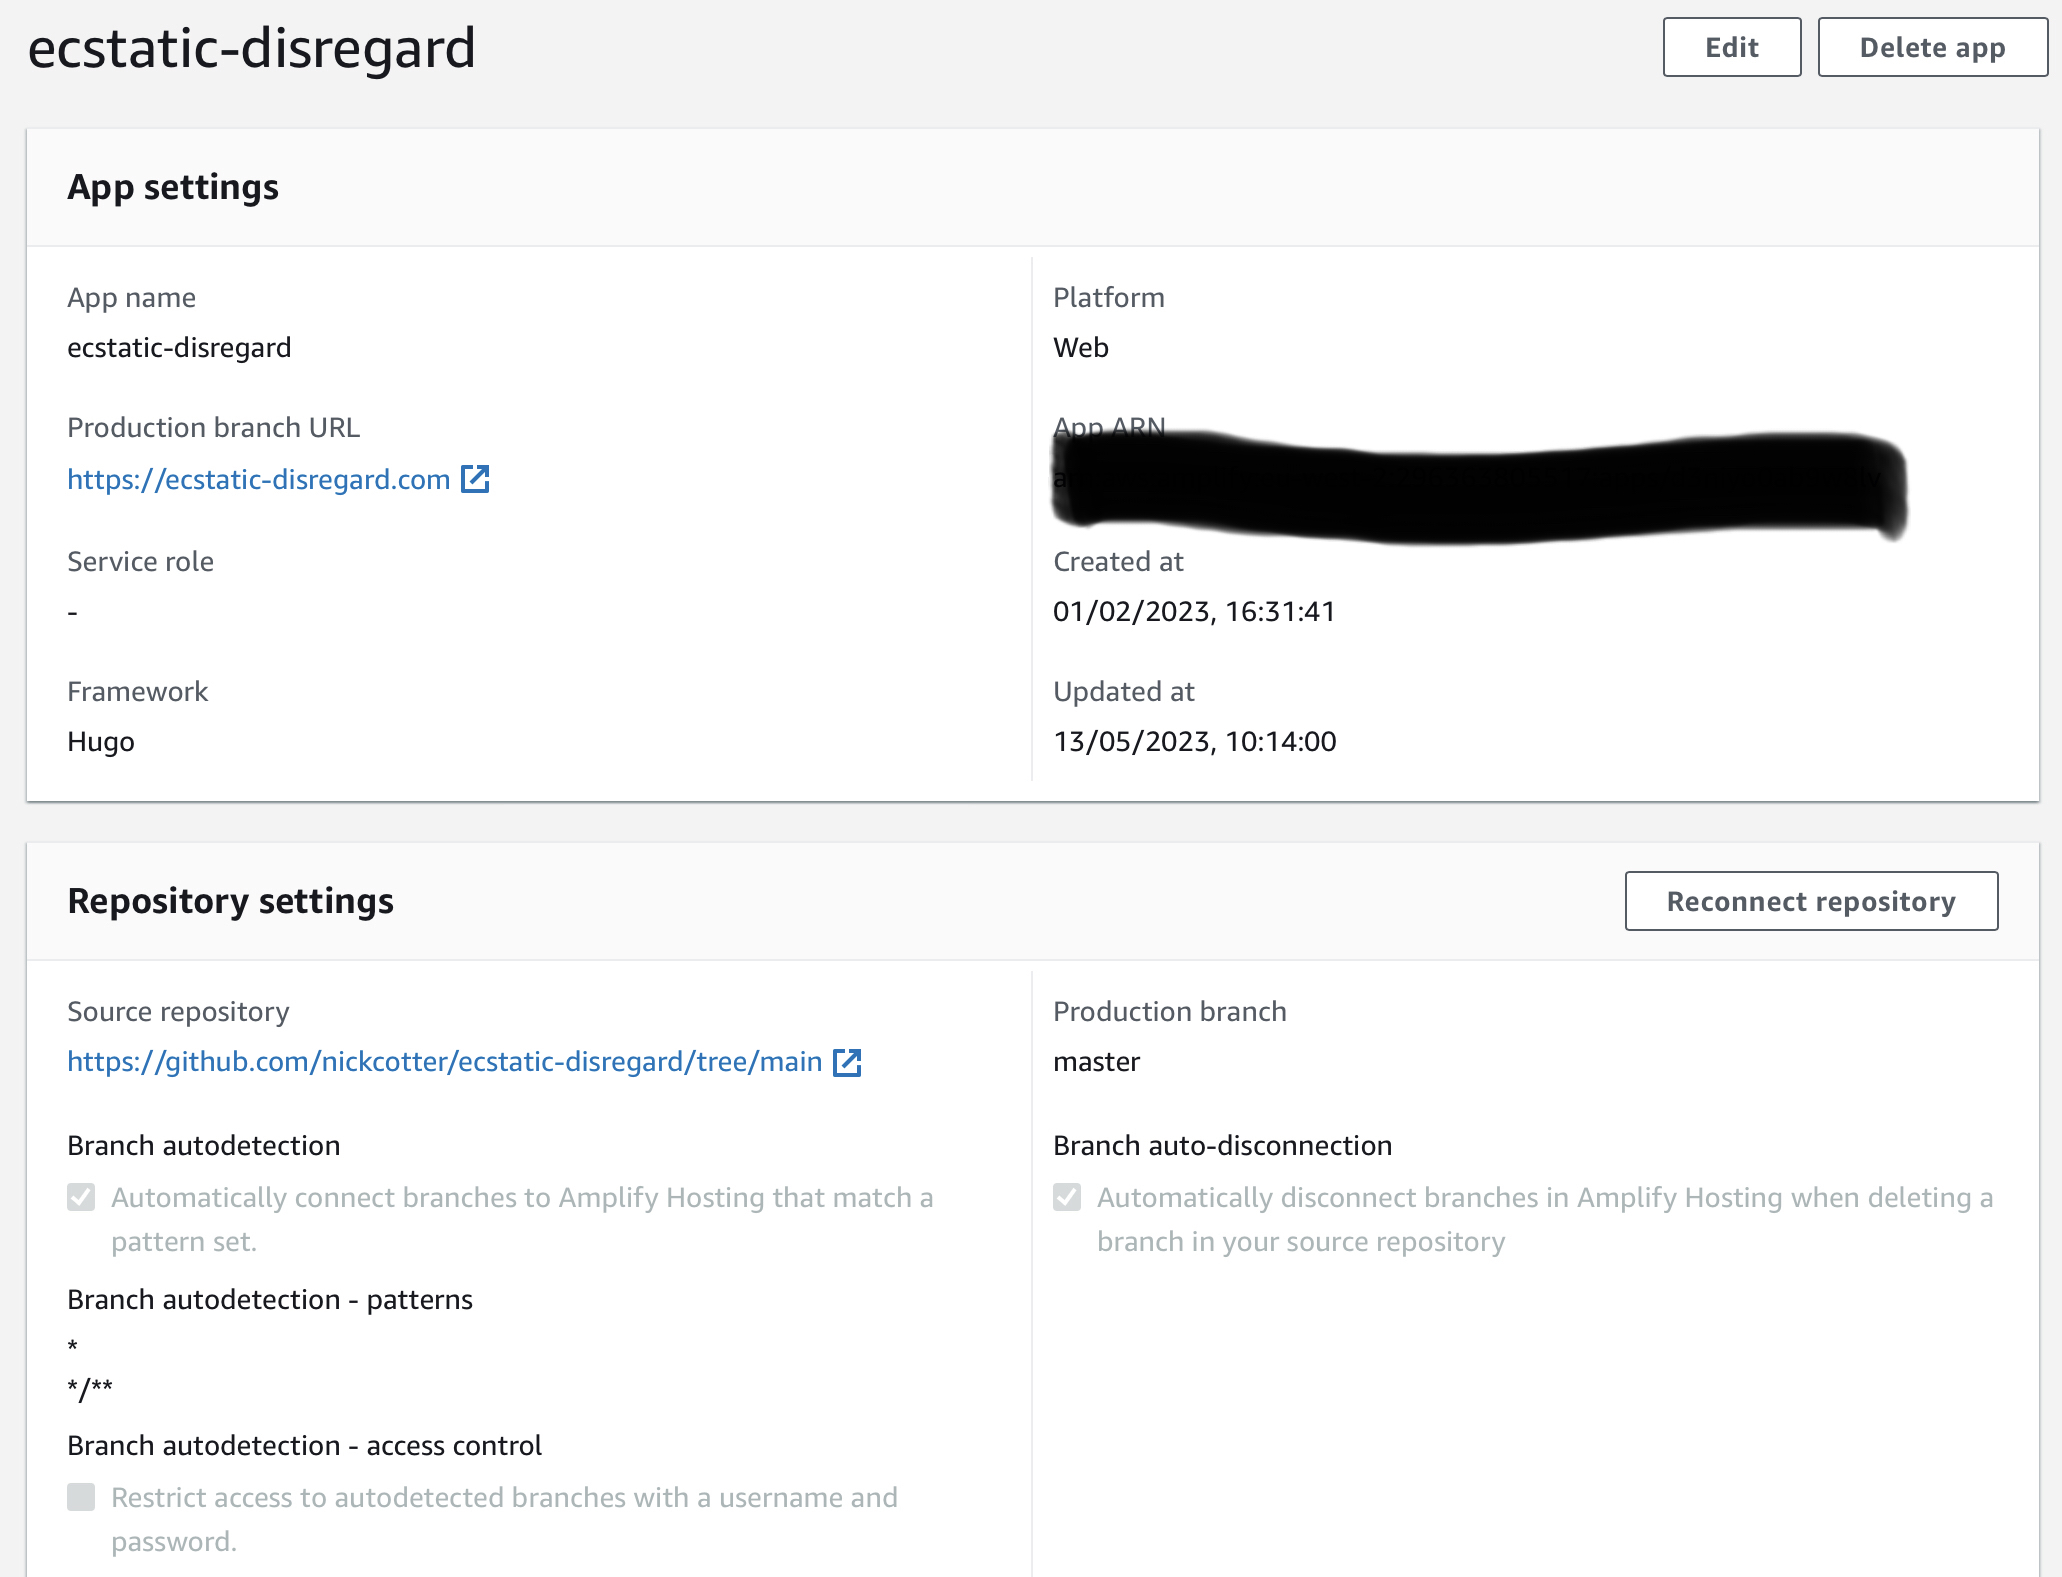Click the Source repository label

(178, 1012)
